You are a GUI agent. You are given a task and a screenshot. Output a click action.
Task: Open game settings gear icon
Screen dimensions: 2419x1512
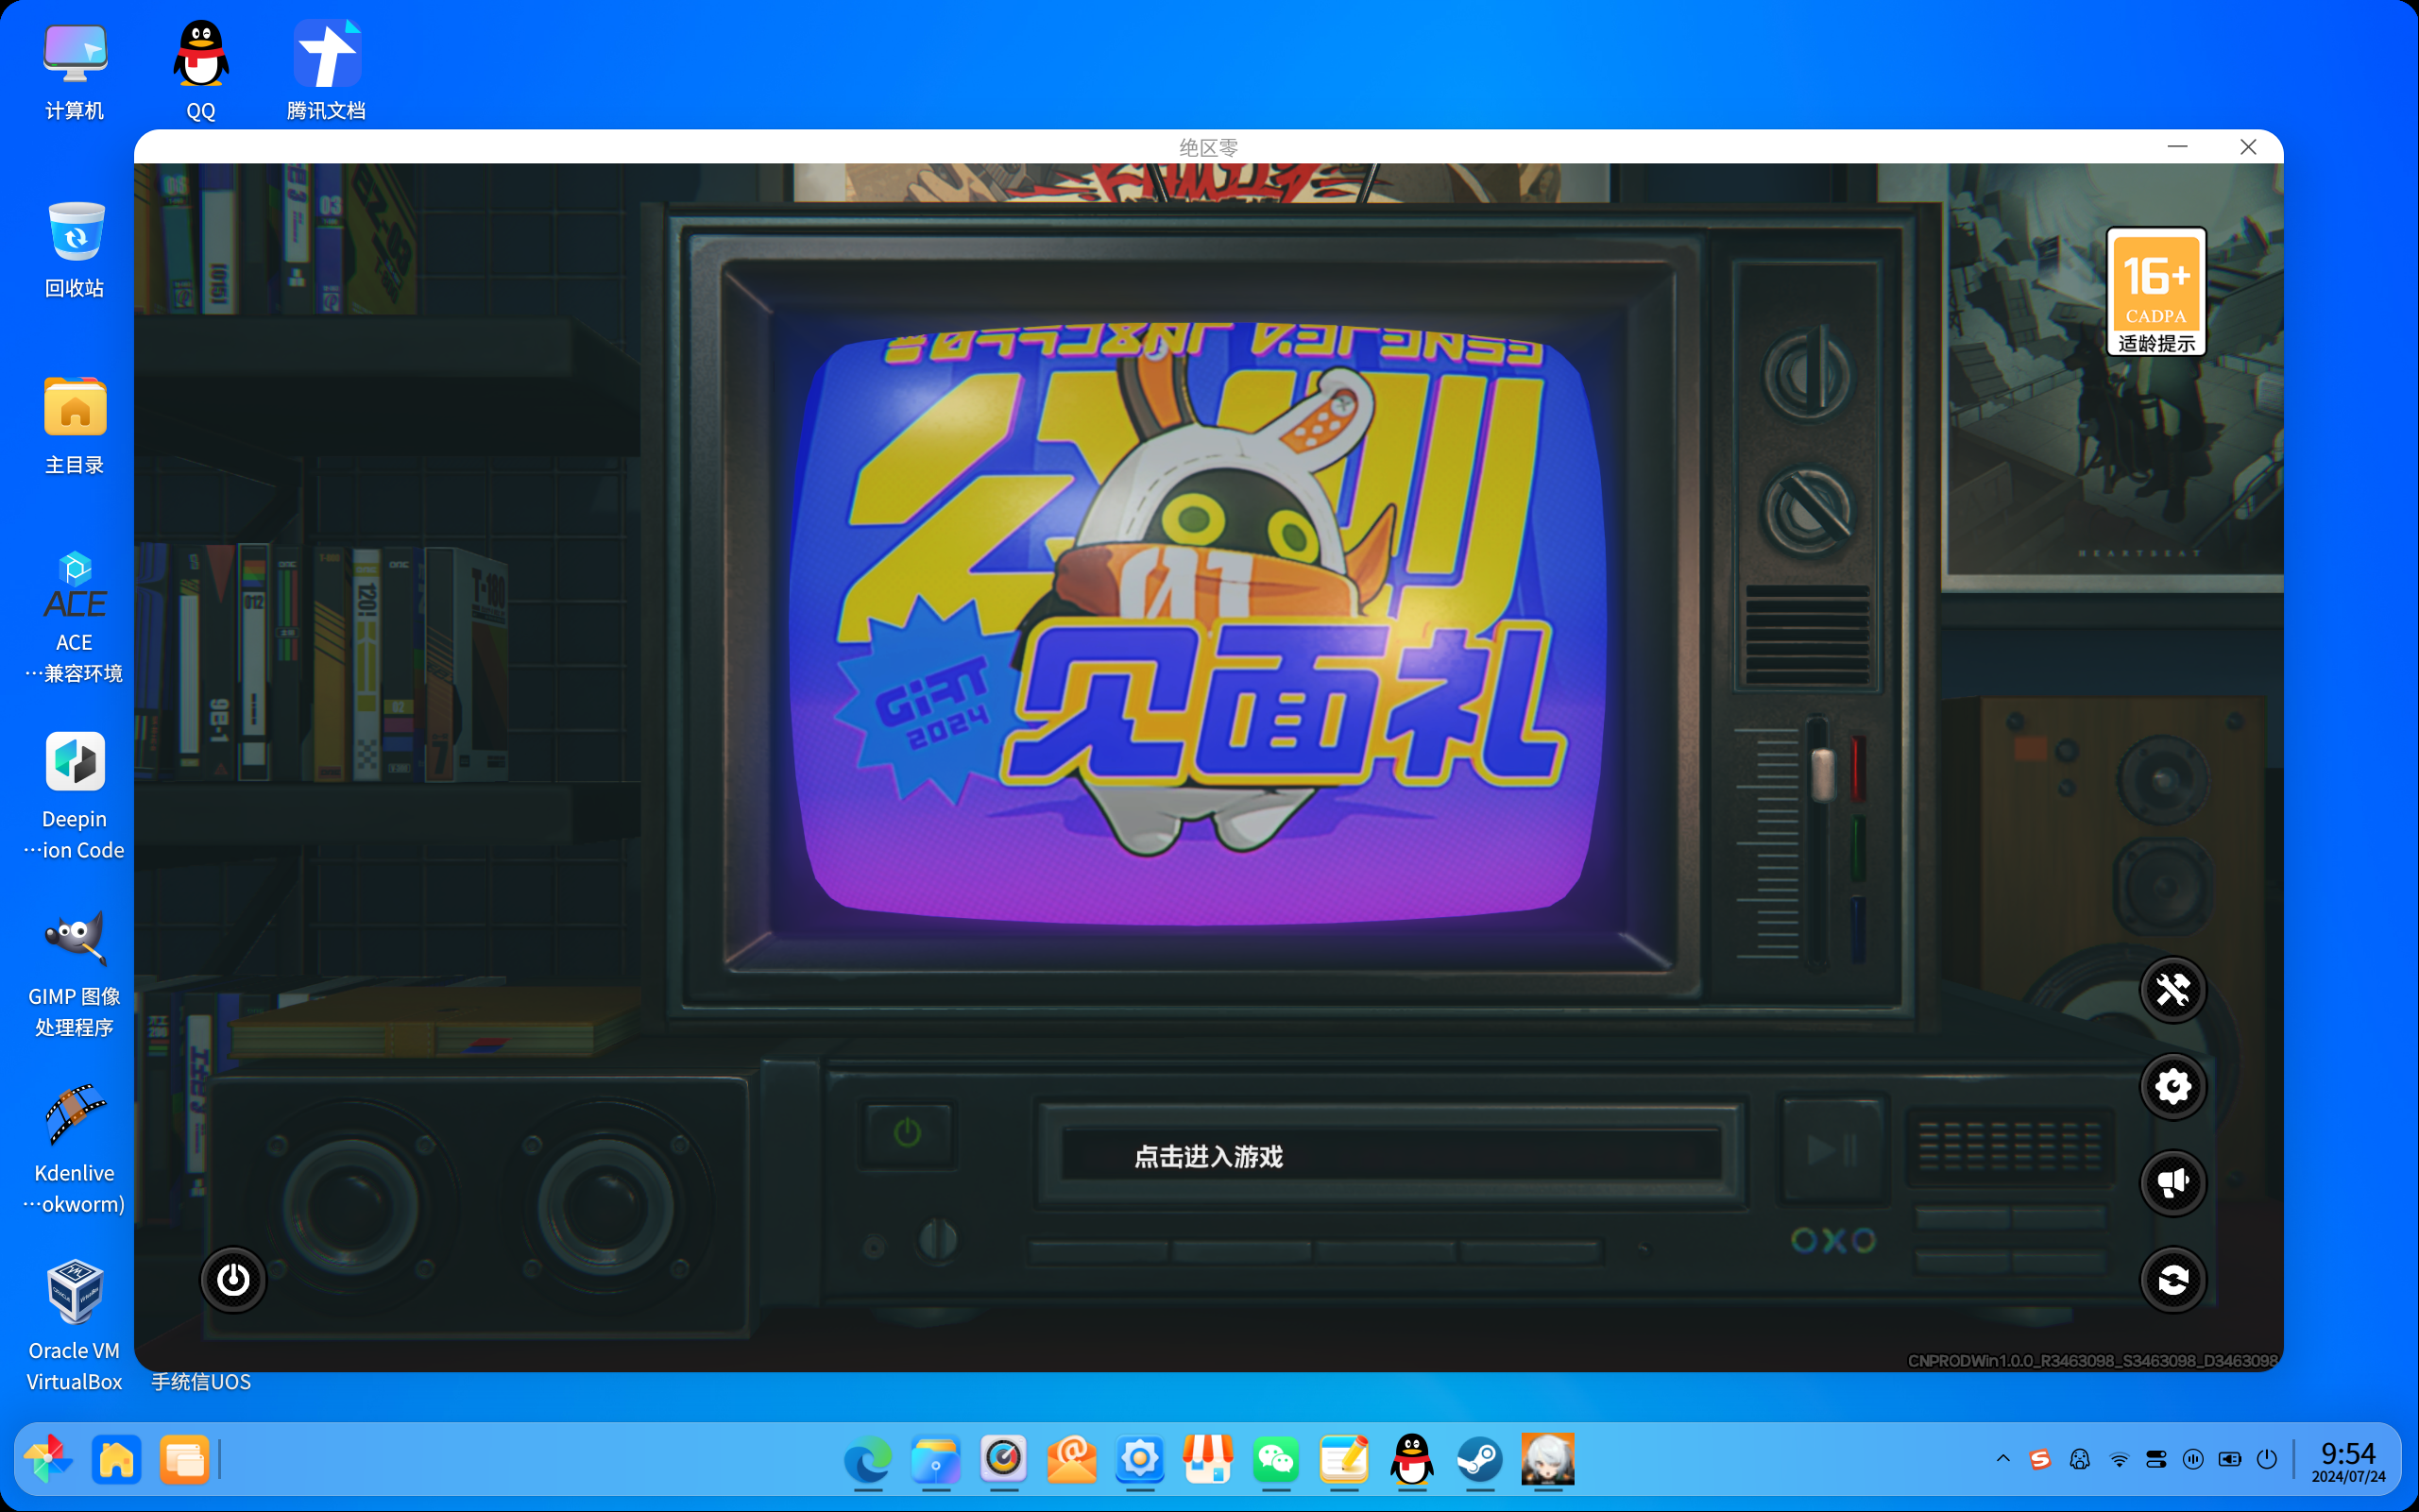click(2172, 1087)
